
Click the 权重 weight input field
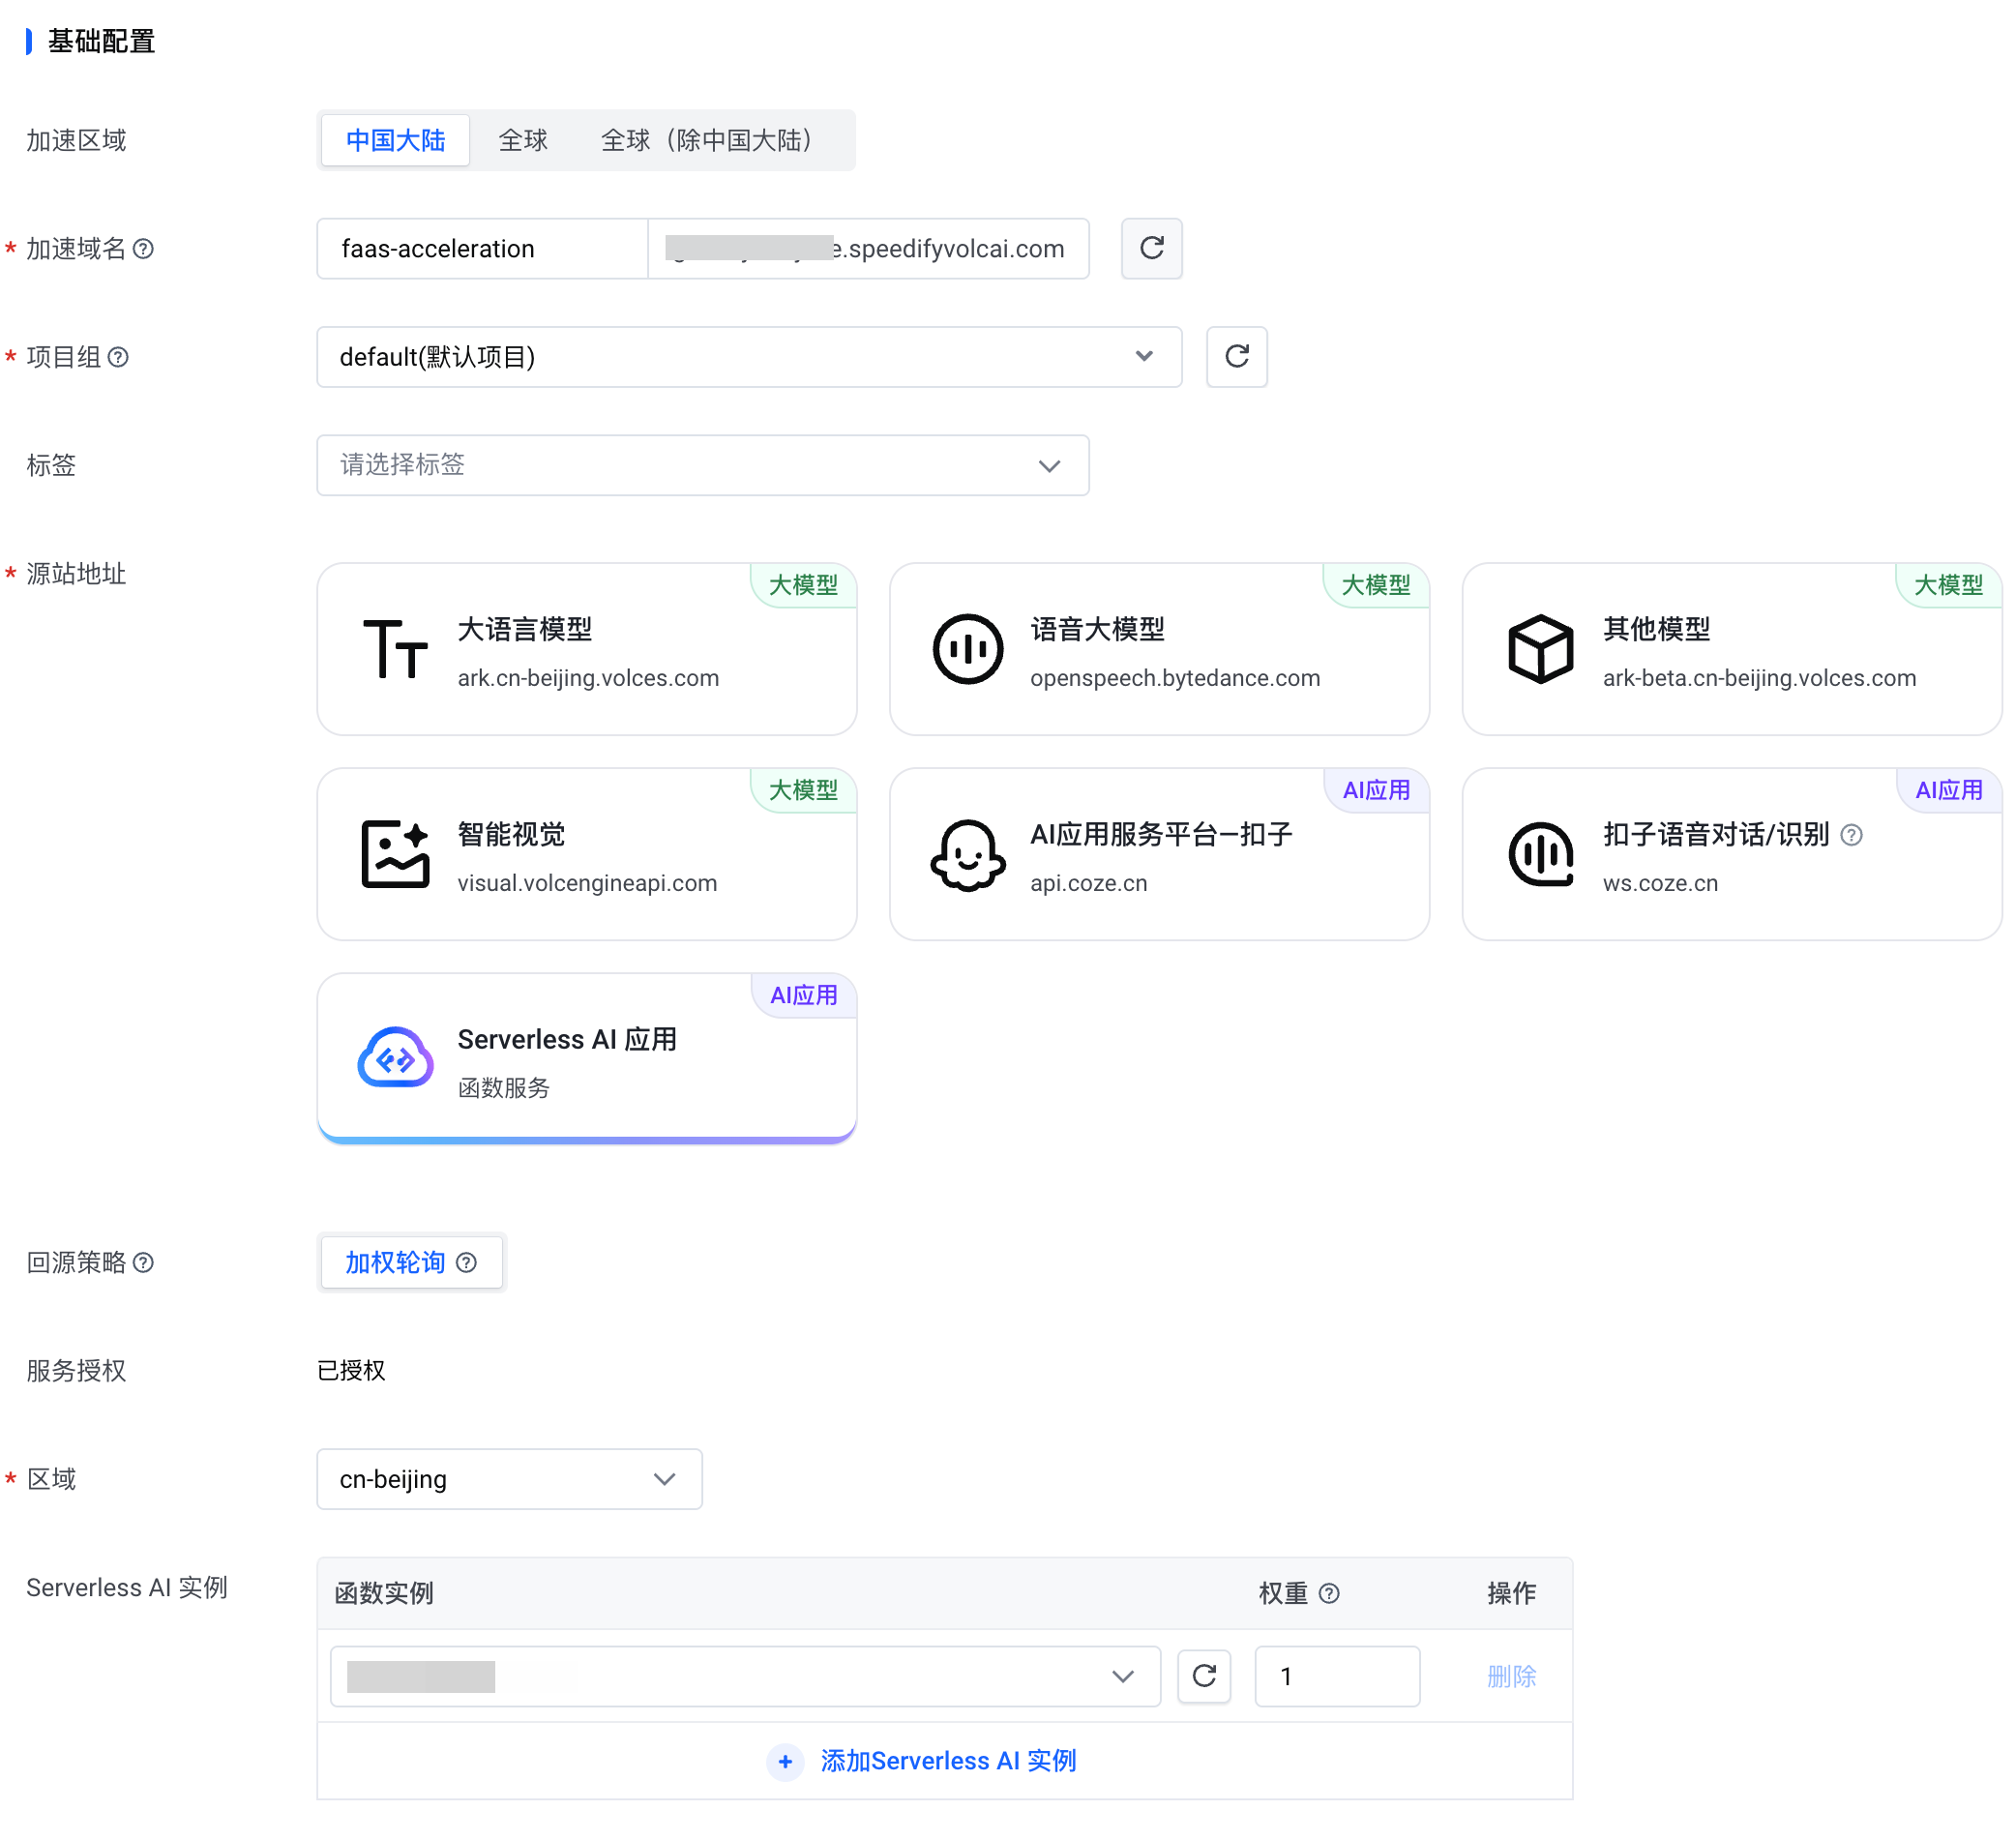[1338, 1677]
